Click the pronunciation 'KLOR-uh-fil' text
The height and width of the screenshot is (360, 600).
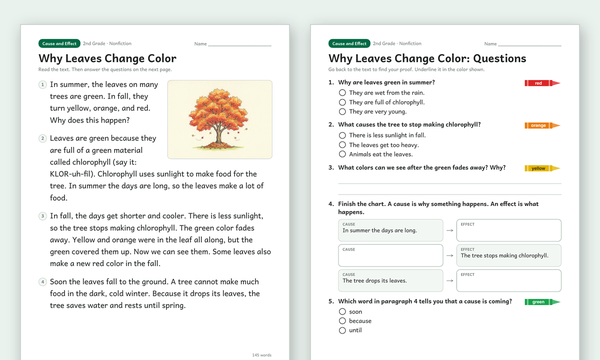click(70, 174)
